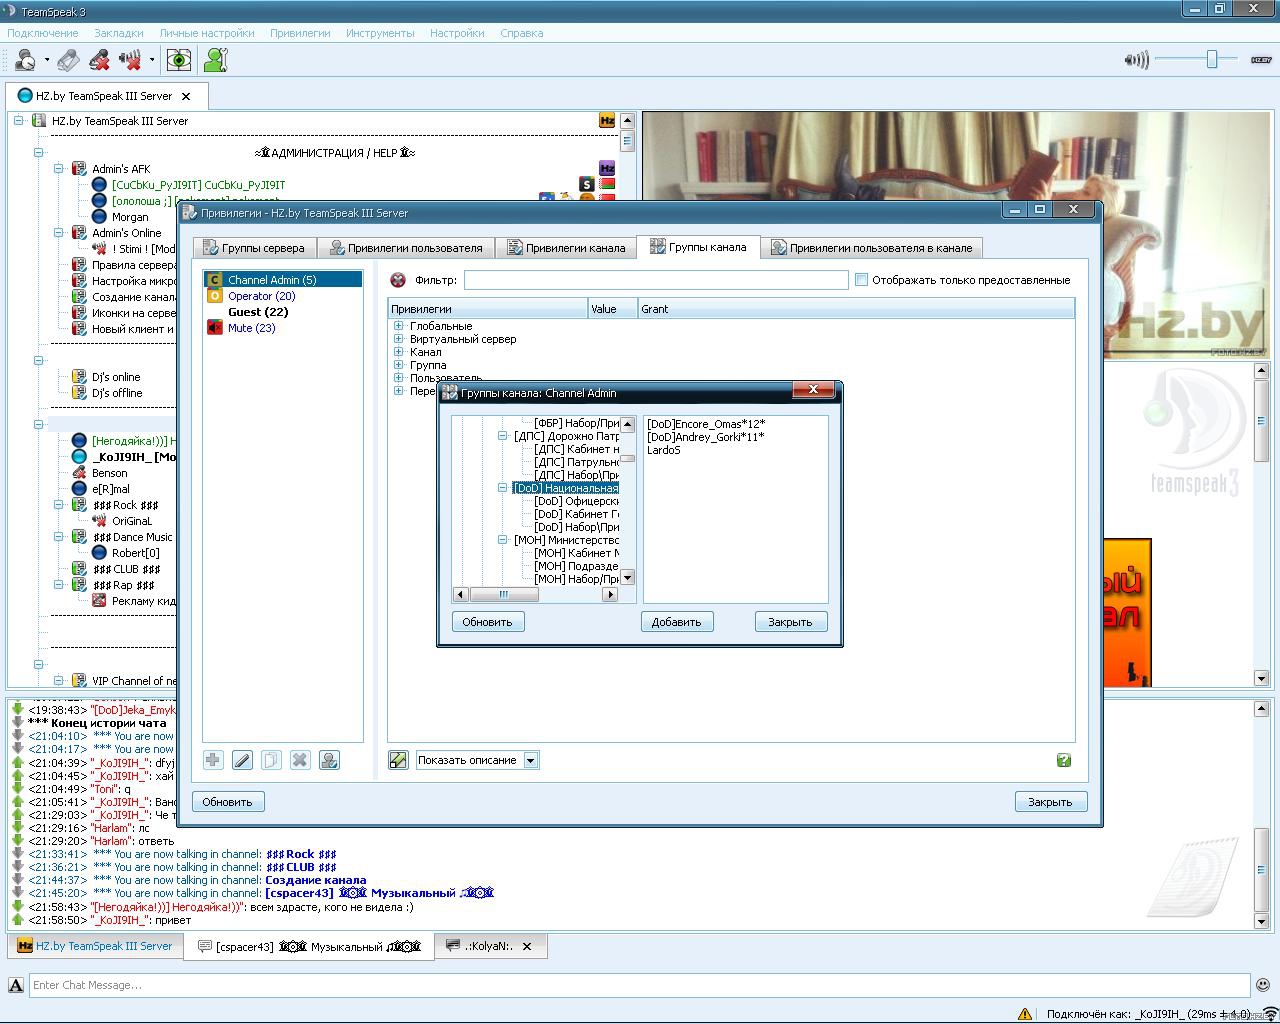The width and height of the screenshot is (1280, 1024).
Task: Open the Инструменты menu
Action: (x=380, y=33)
